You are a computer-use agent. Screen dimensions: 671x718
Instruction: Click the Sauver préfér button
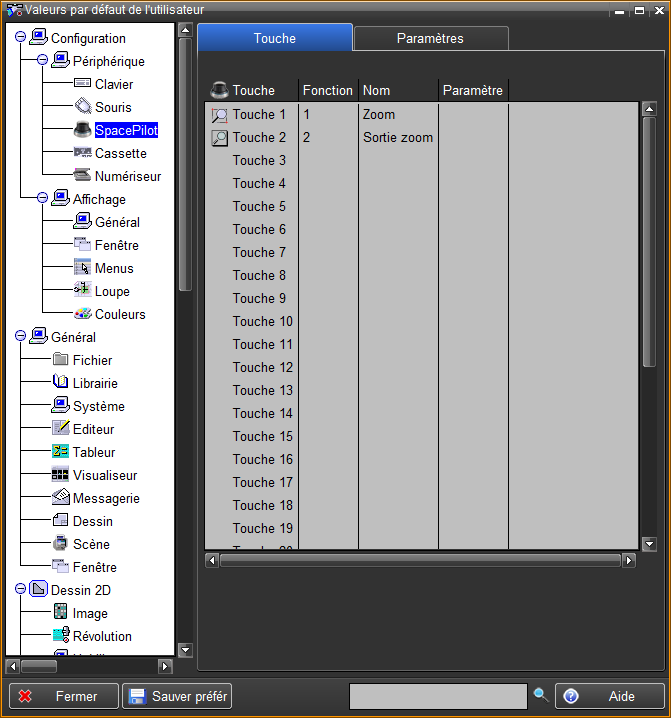pos(177,696)
